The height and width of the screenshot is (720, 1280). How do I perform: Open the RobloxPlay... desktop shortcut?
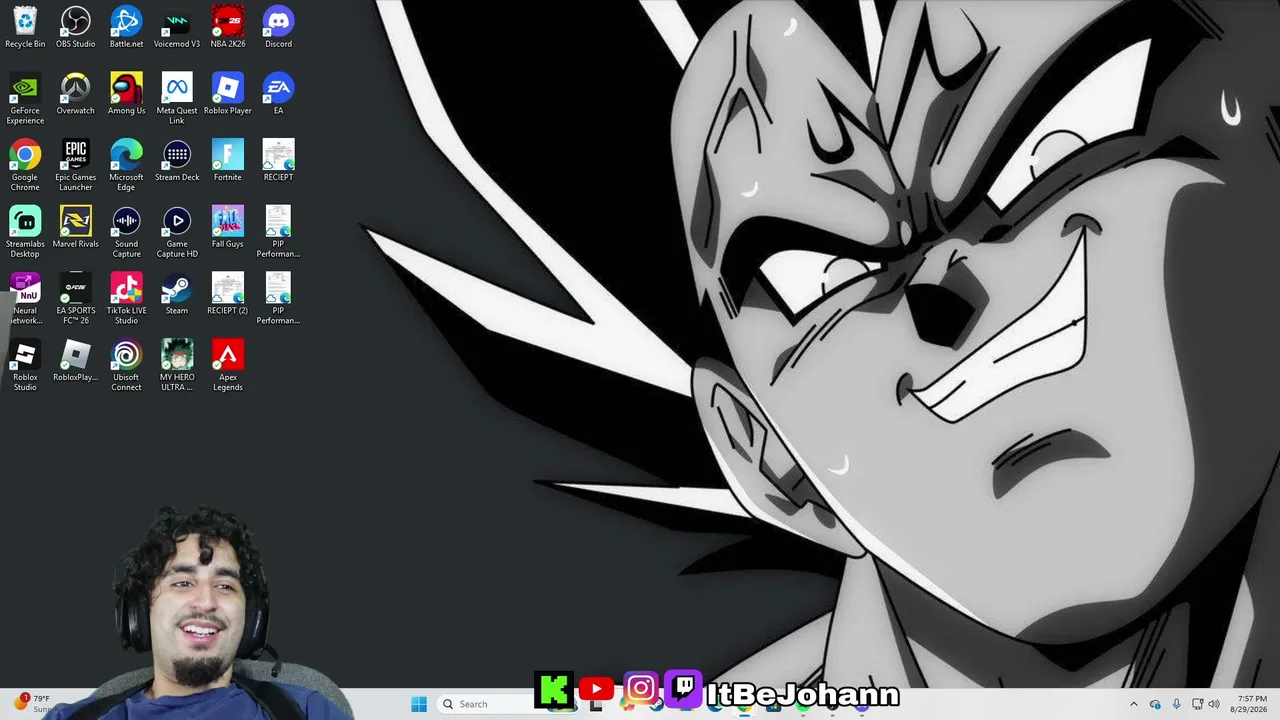[x=76, y=360]
